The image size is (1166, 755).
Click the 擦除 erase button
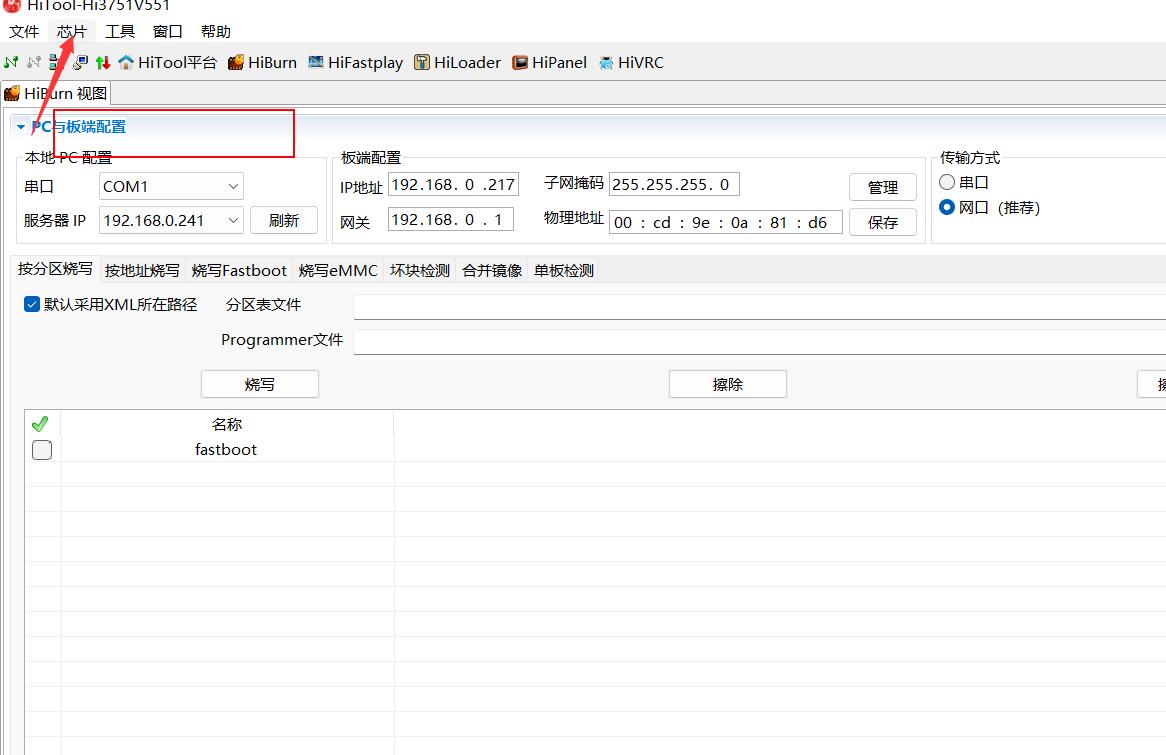coord(727,384)
